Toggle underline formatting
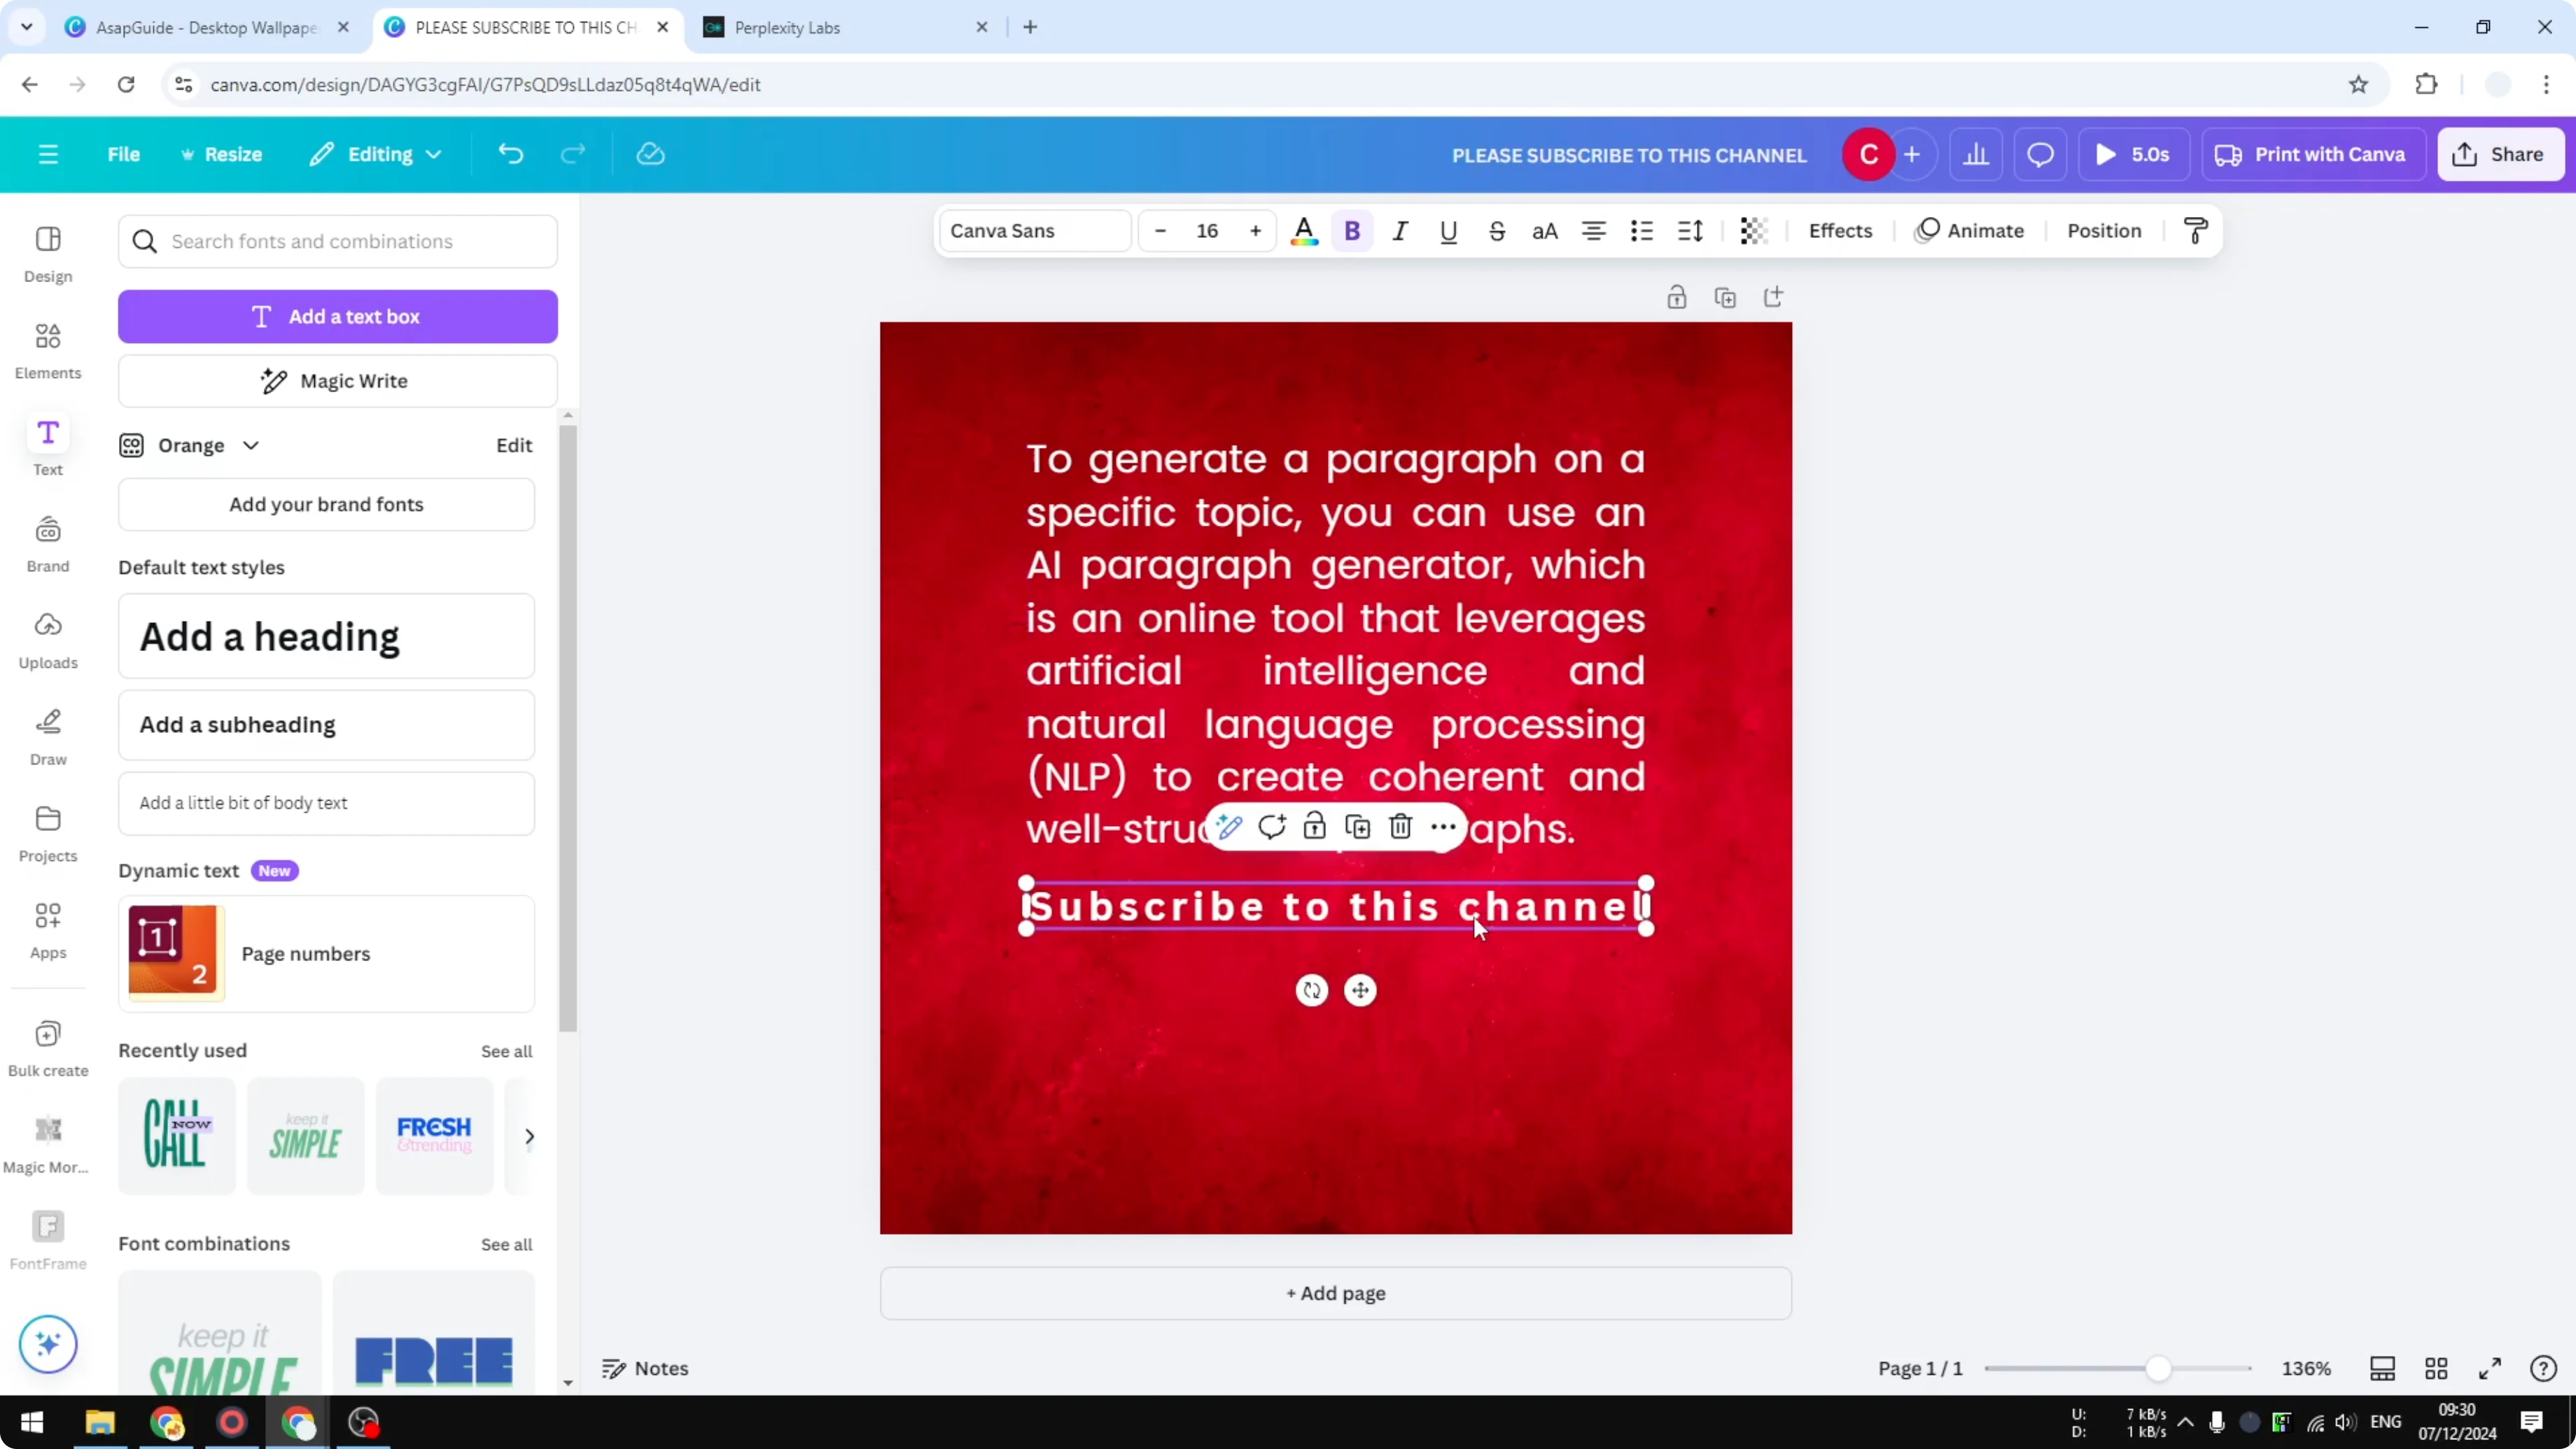The height and width of the screenshot is (1449, 2576). tap(1448, 230)
